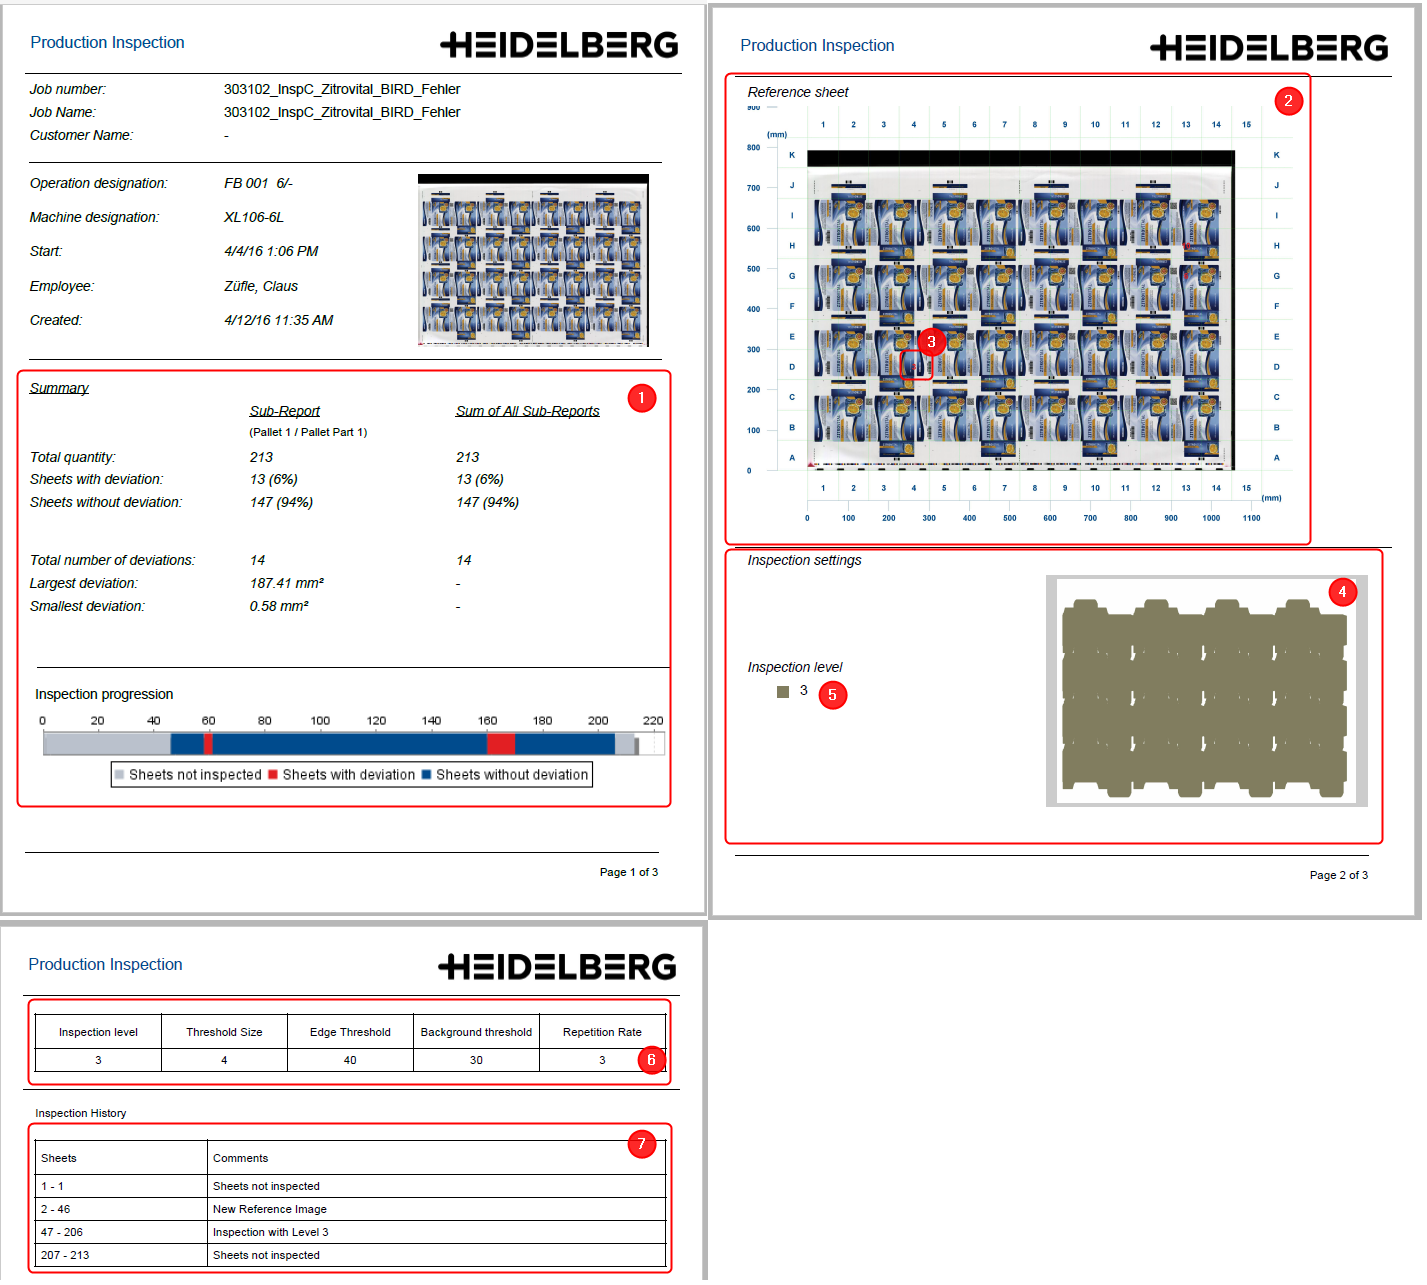
Task: Click the Heidelberg logo on page 1
Action: pyautogui.click(x=559, y=45)
